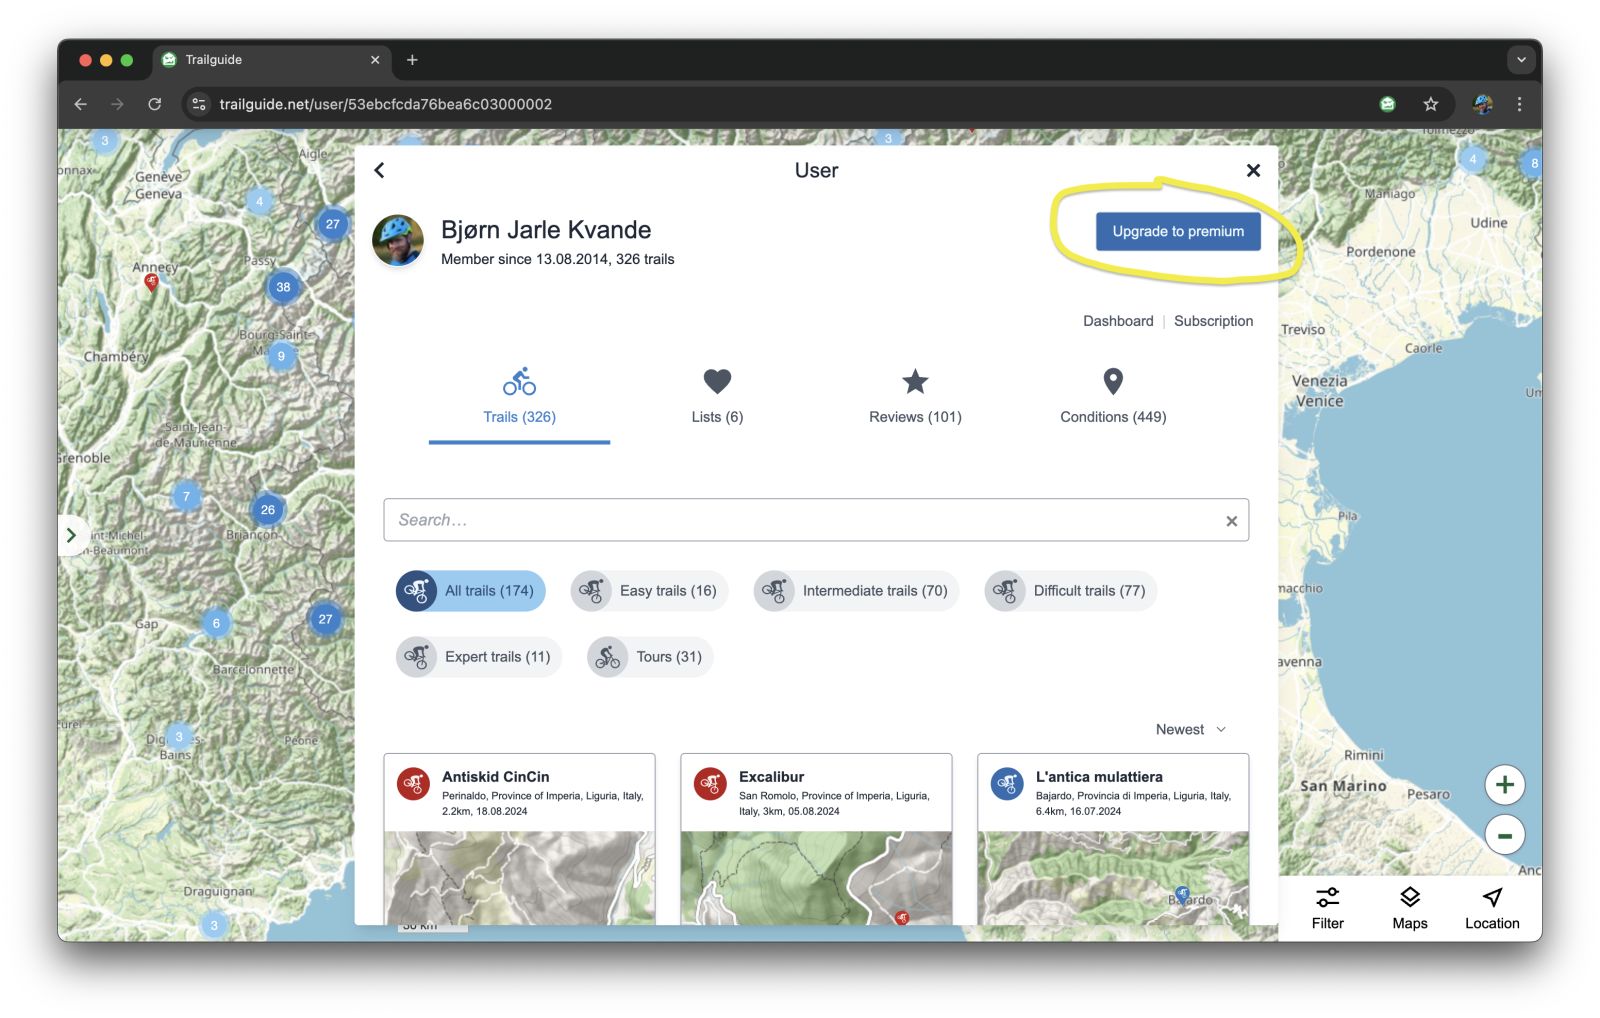Open the Chrome three-dot menu

click(x=1519, y=104)
